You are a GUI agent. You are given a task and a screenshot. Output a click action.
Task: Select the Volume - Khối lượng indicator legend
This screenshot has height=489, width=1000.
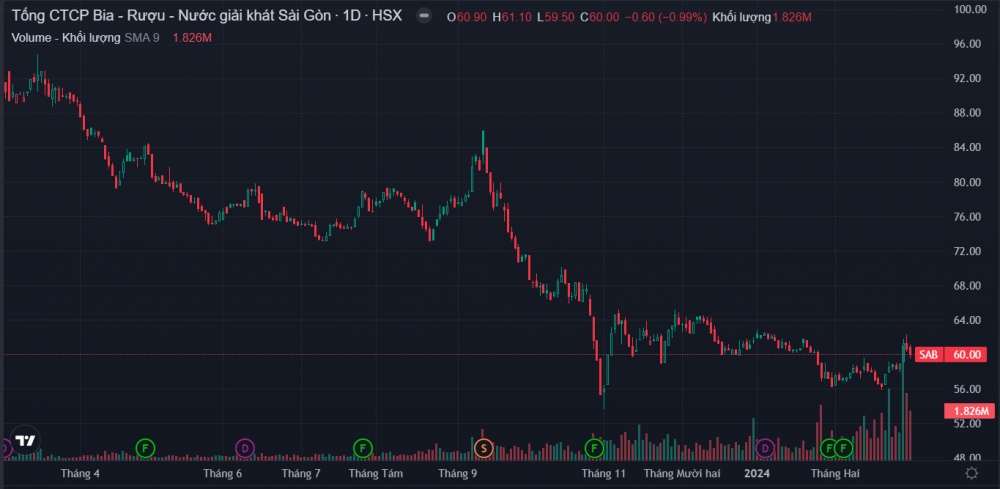pyautogui.click(x=66, y=38)
